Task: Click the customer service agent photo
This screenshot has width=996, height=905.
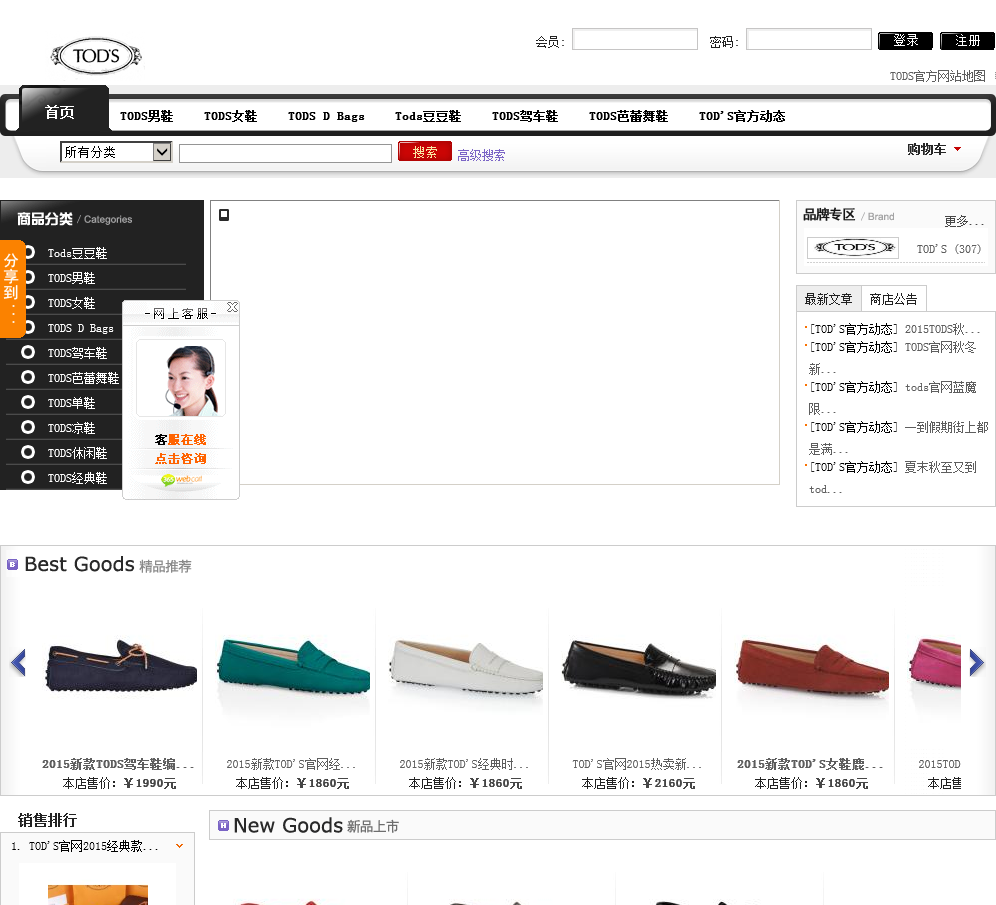Action: (181, 378)
